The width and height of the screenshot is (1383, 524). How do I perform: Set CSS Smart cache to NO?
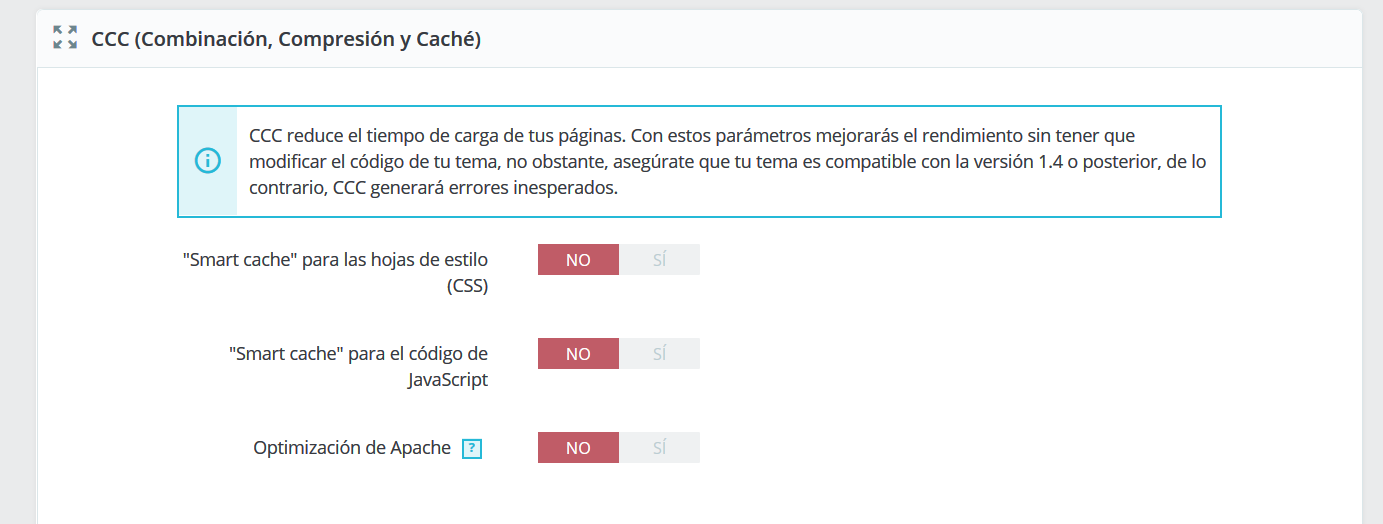(x=578, y=260)
